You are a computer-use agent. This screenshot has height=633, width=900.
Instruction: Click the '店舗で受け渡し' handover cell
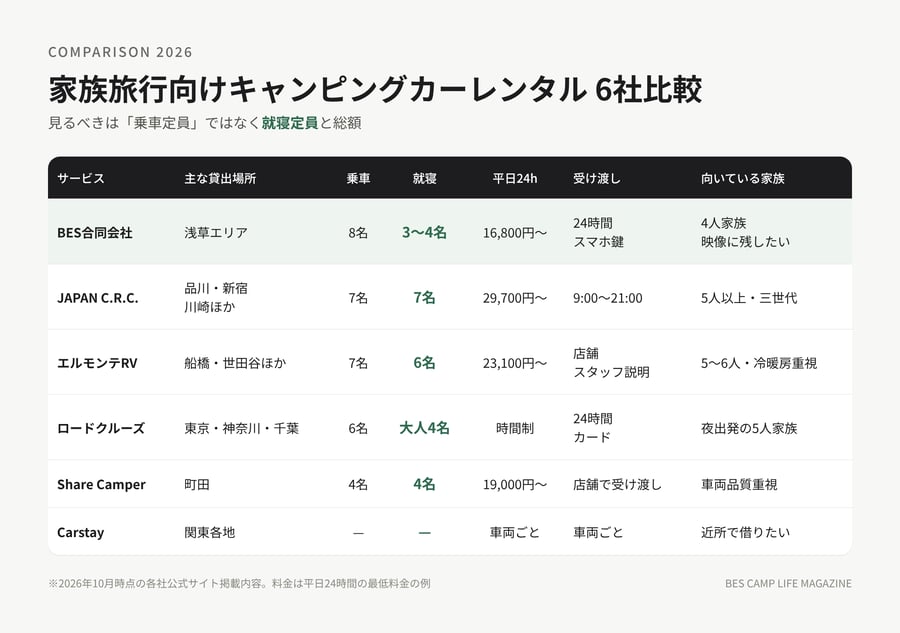click(x=618, y=484)
